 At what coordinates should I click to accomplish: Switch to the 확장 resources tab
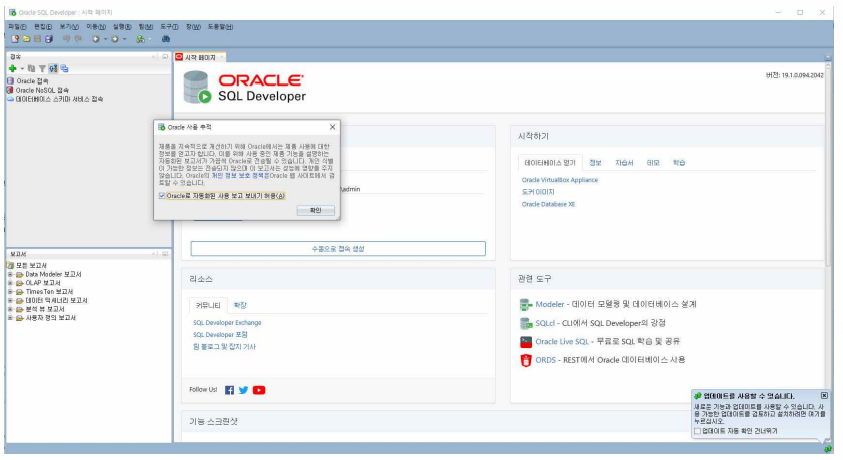240,305
